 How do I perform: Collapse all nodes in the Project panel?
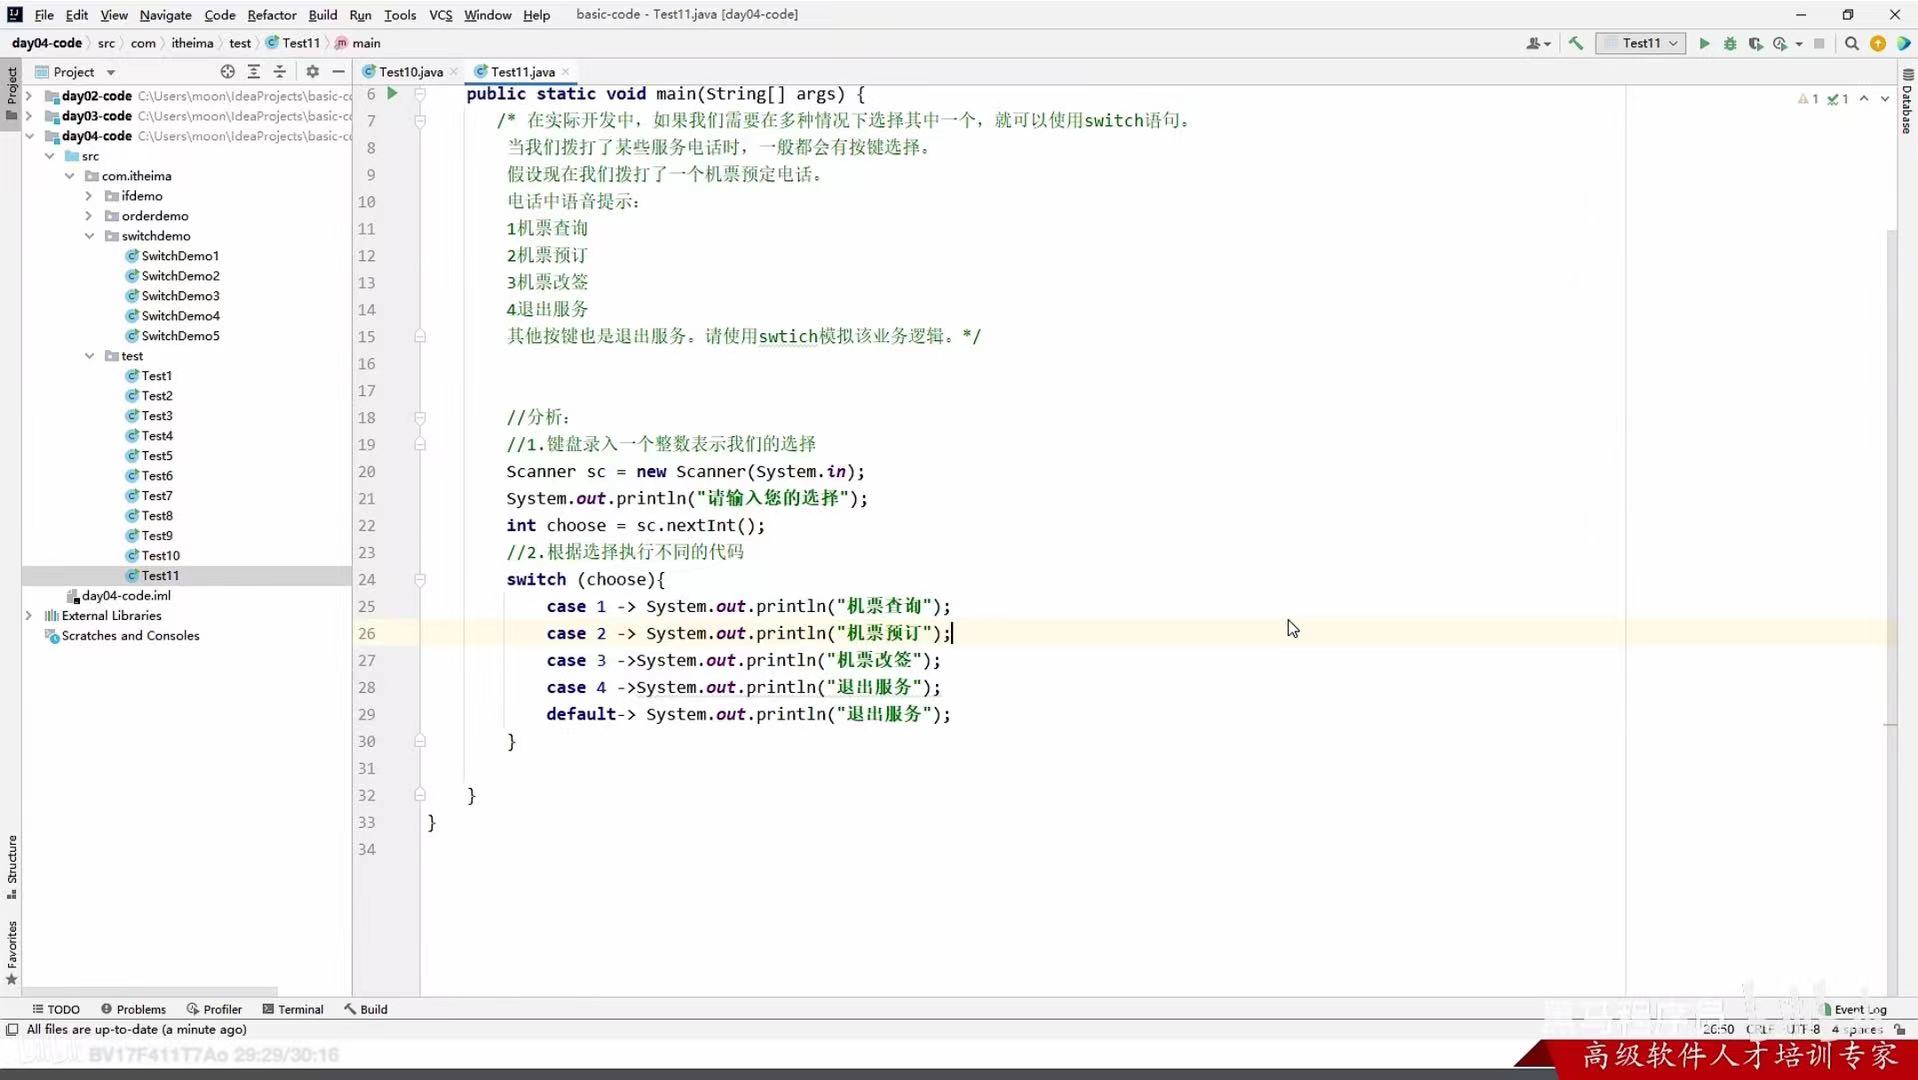[280, 71]
